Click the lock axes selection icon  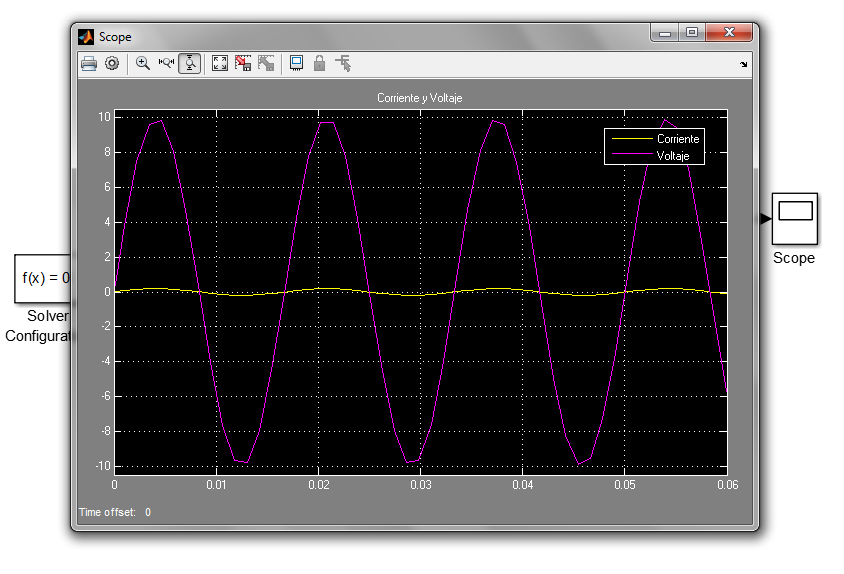pyautogui.click(x=319, y=64)
